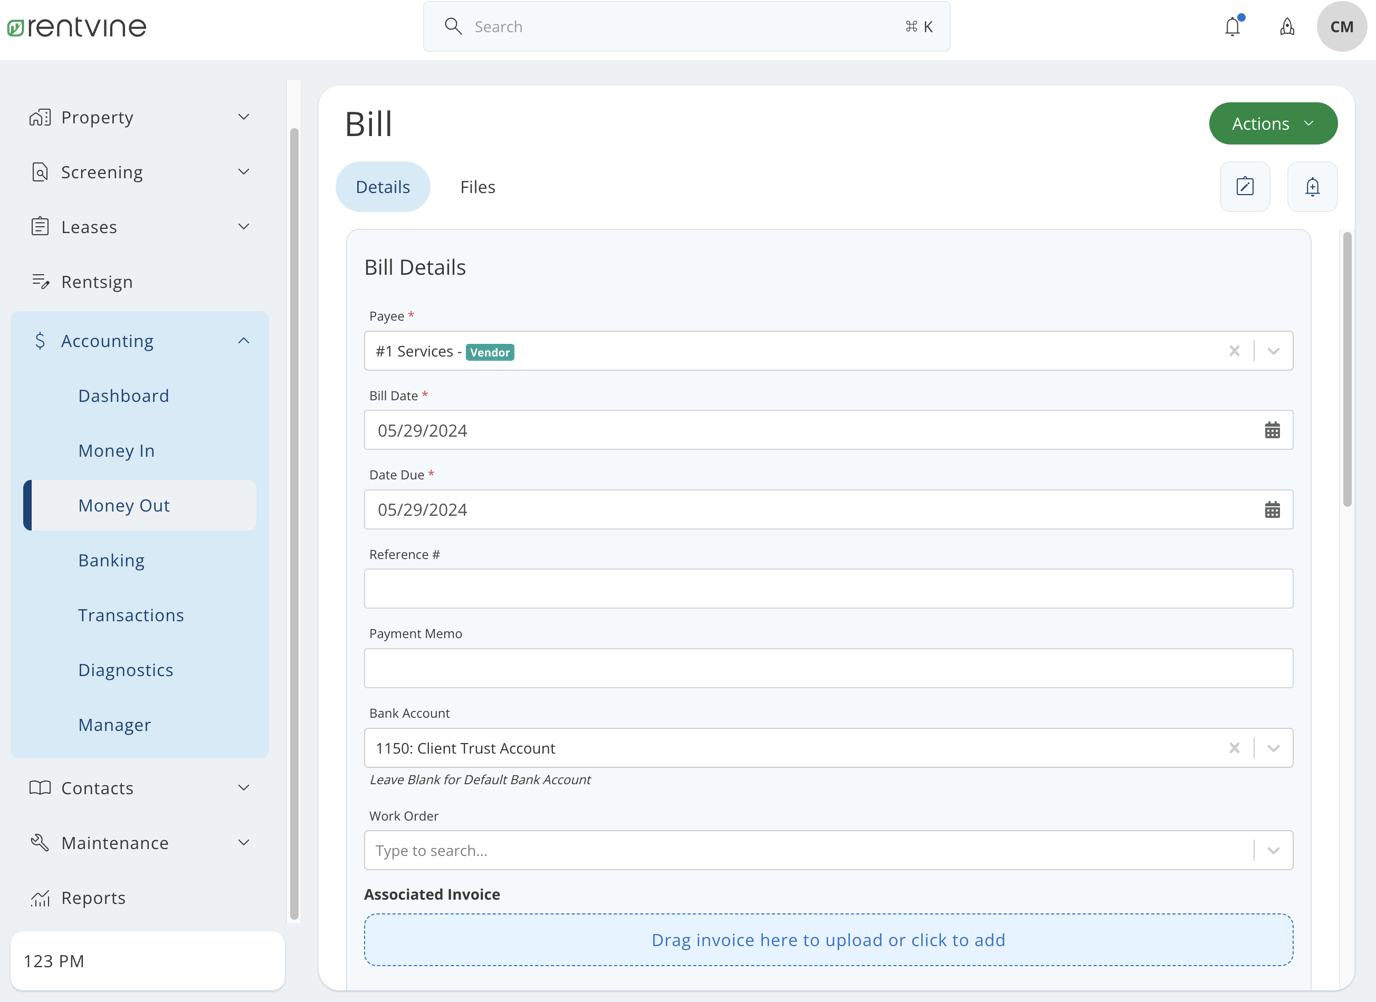Open the Work Order dropdown
Screen dimensions: 1376x1002
pos(1273,849)
